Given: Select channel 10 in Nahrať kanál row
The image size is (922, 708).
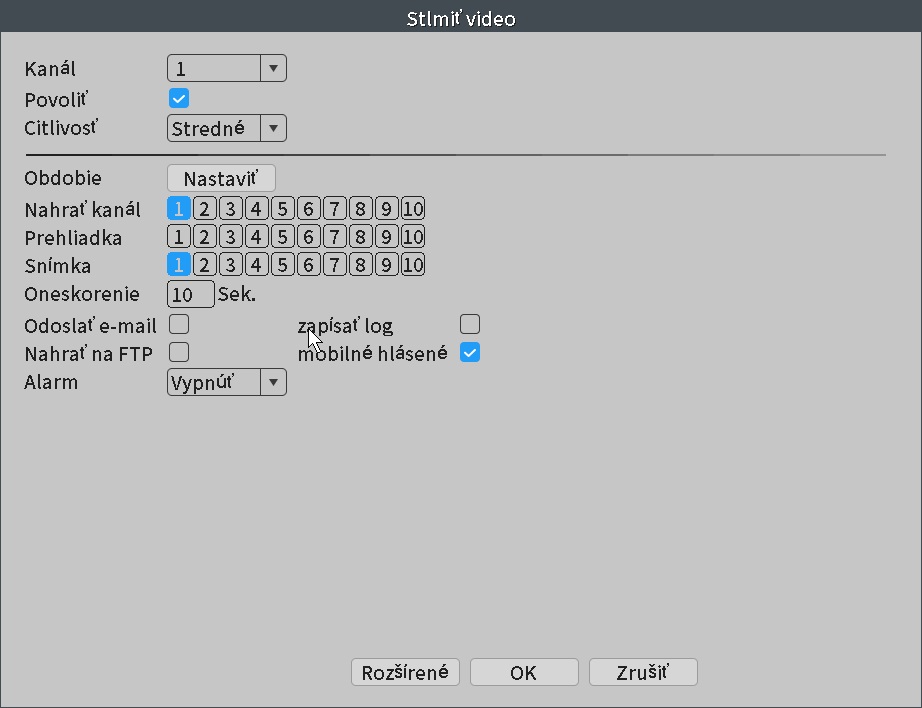Looking at the screenshot, I should pyautogui.click(x=413, y=209).
